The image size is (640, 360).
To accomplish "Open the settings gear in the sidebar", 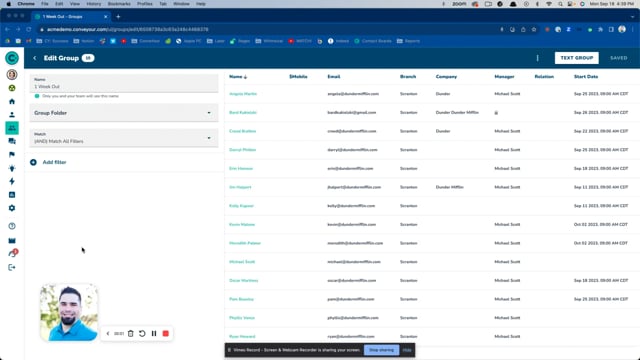I will click(12, 208).
